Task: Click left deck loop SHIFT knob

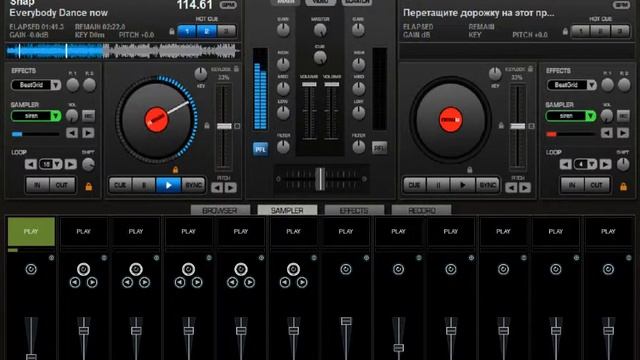Action: [x=88, y=164]
